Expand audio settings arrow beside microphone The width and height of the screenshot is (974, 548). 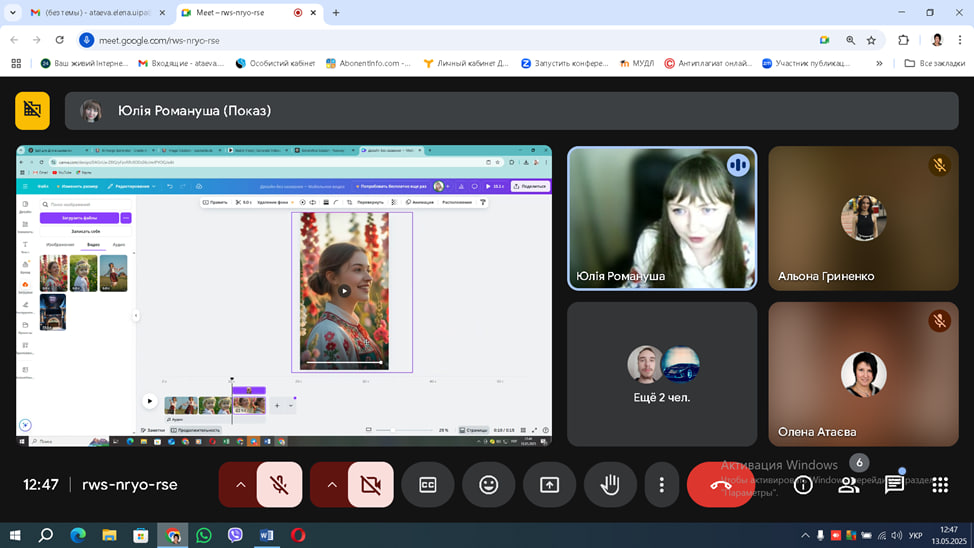tap(240, 485)
